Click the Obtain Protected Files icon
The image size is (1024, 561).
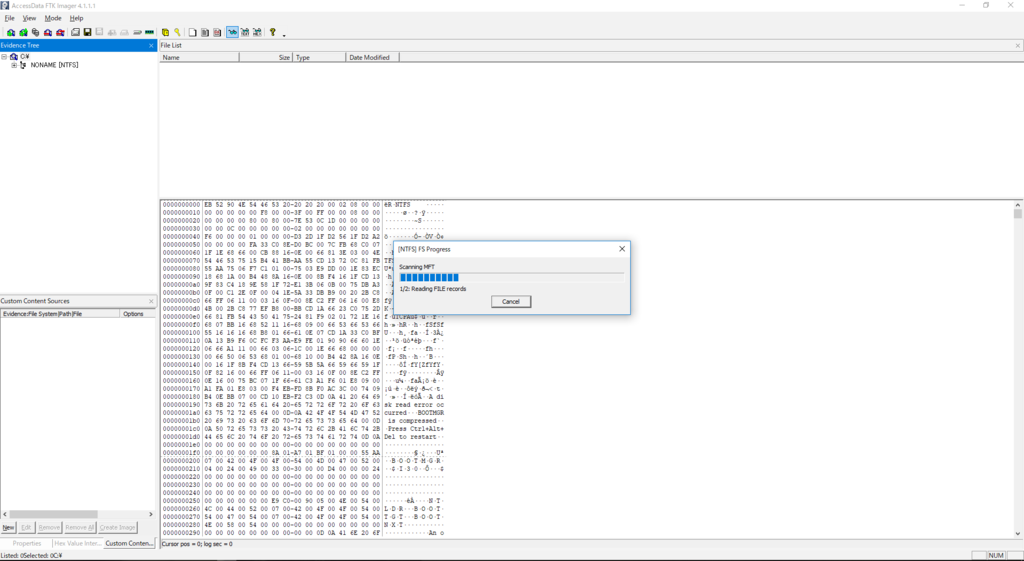165,32
